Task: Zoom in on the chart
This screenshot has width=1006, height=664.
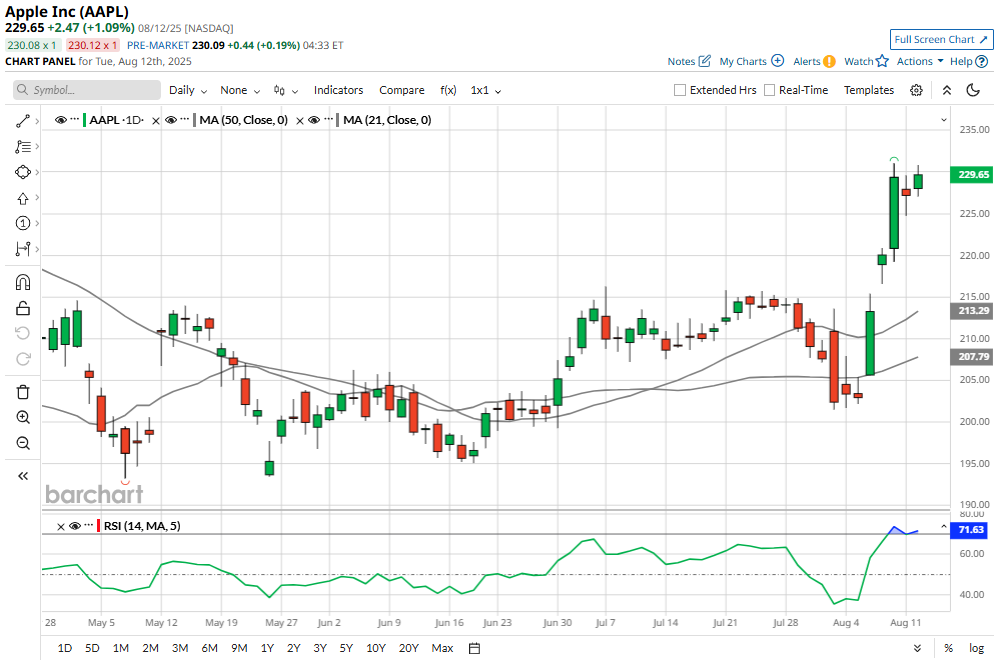Action: pos(23,418)
